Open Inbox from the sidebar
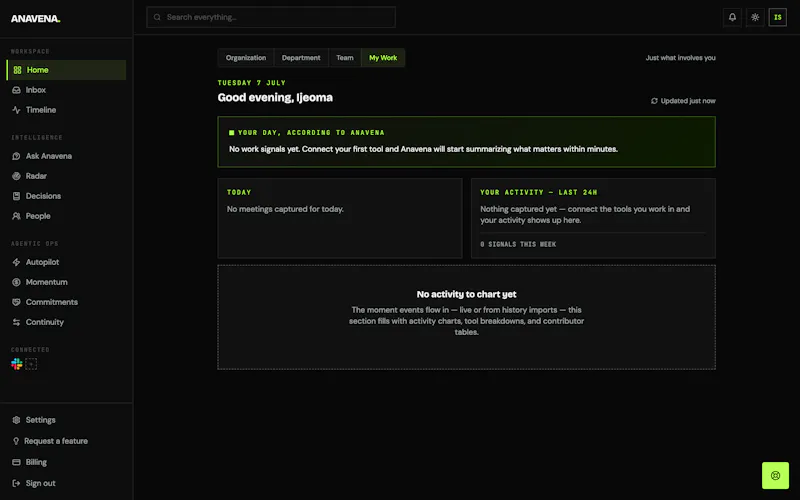This screenshot has height=500, width=800. (x=66, y=90)
